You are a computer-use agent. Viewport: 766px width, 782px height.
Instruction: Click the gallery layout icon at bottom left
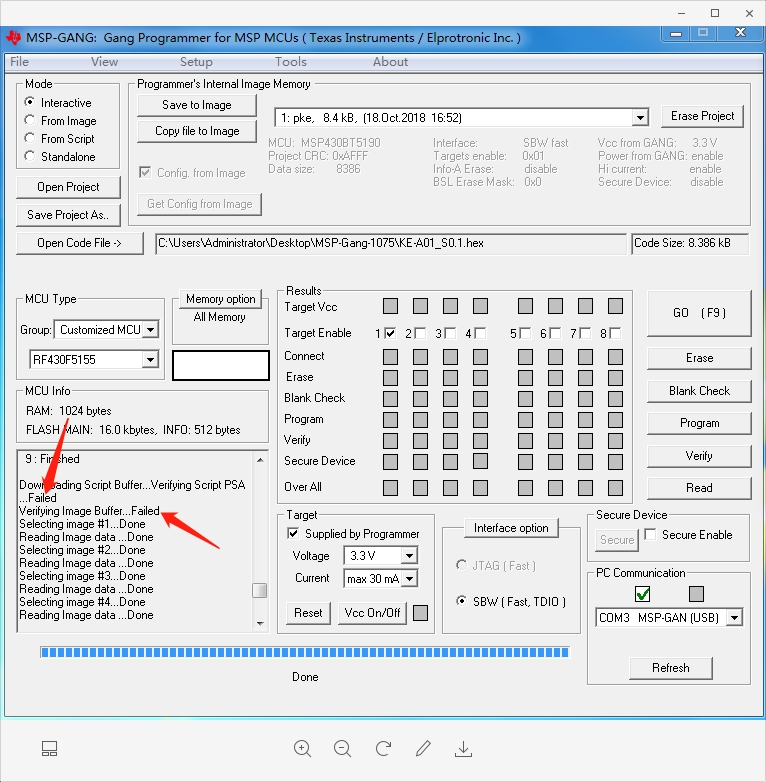(x=49, y=749)
